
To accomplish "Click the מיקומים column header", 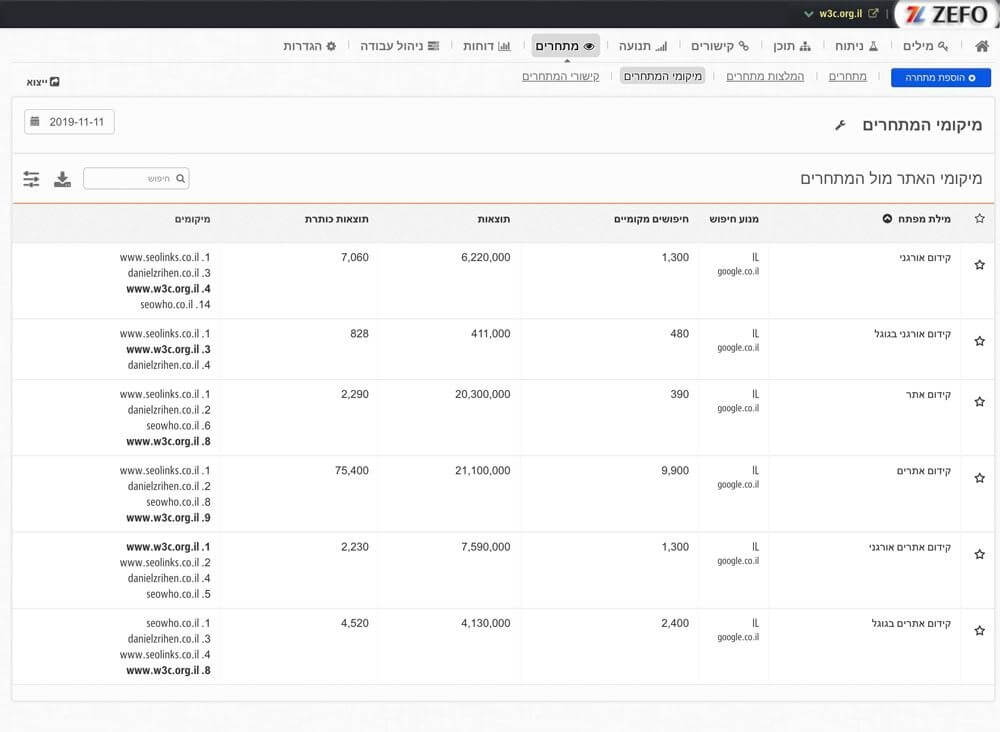I will [x=193, y=219].
